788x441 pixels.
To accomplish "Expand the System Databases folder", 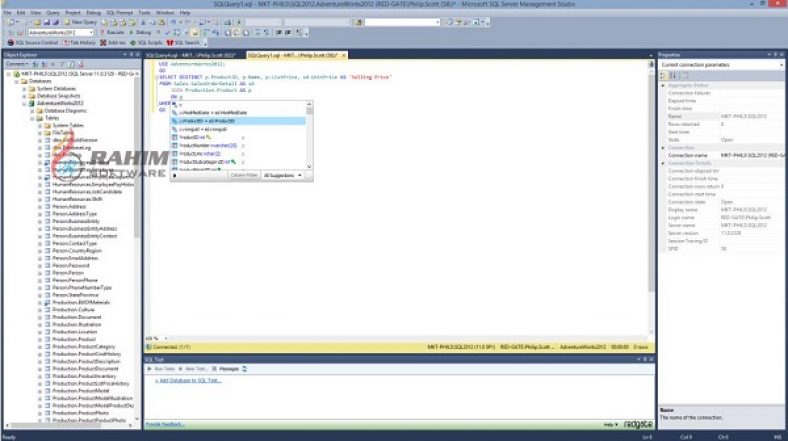I will tap(24, 88).
